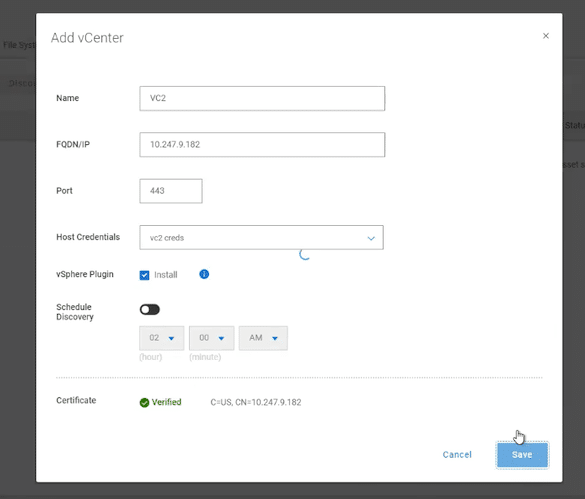Click the Port label
The image size is (585, 499).
64,191
